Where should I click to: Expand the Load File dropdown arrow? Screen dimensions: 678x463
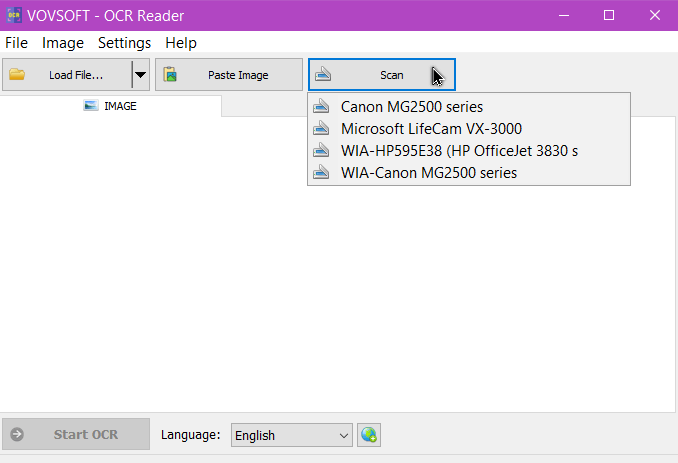point(141,75)
